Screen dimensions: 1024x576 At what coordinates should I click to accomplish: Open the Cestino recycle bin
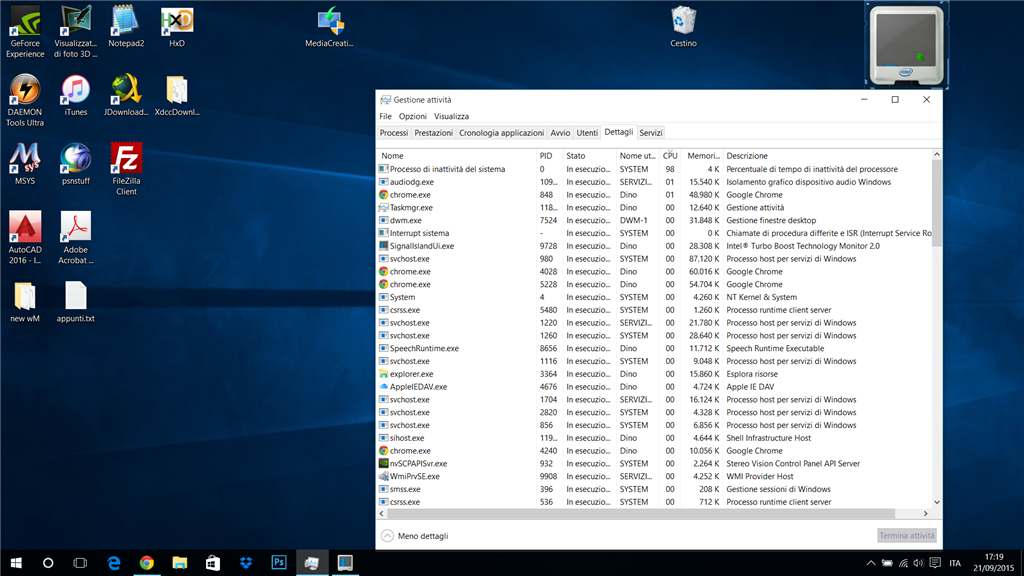(683, 26)
